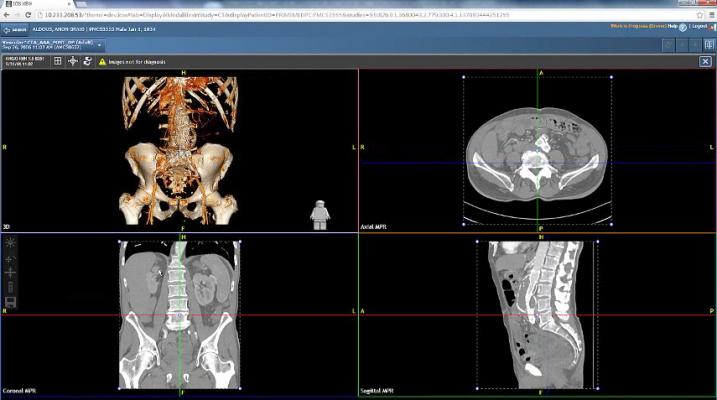The height and width of the screenshot is (400, 717).
Task: Click the series thumbnail label in toolbar
Action: coord(24,61)
